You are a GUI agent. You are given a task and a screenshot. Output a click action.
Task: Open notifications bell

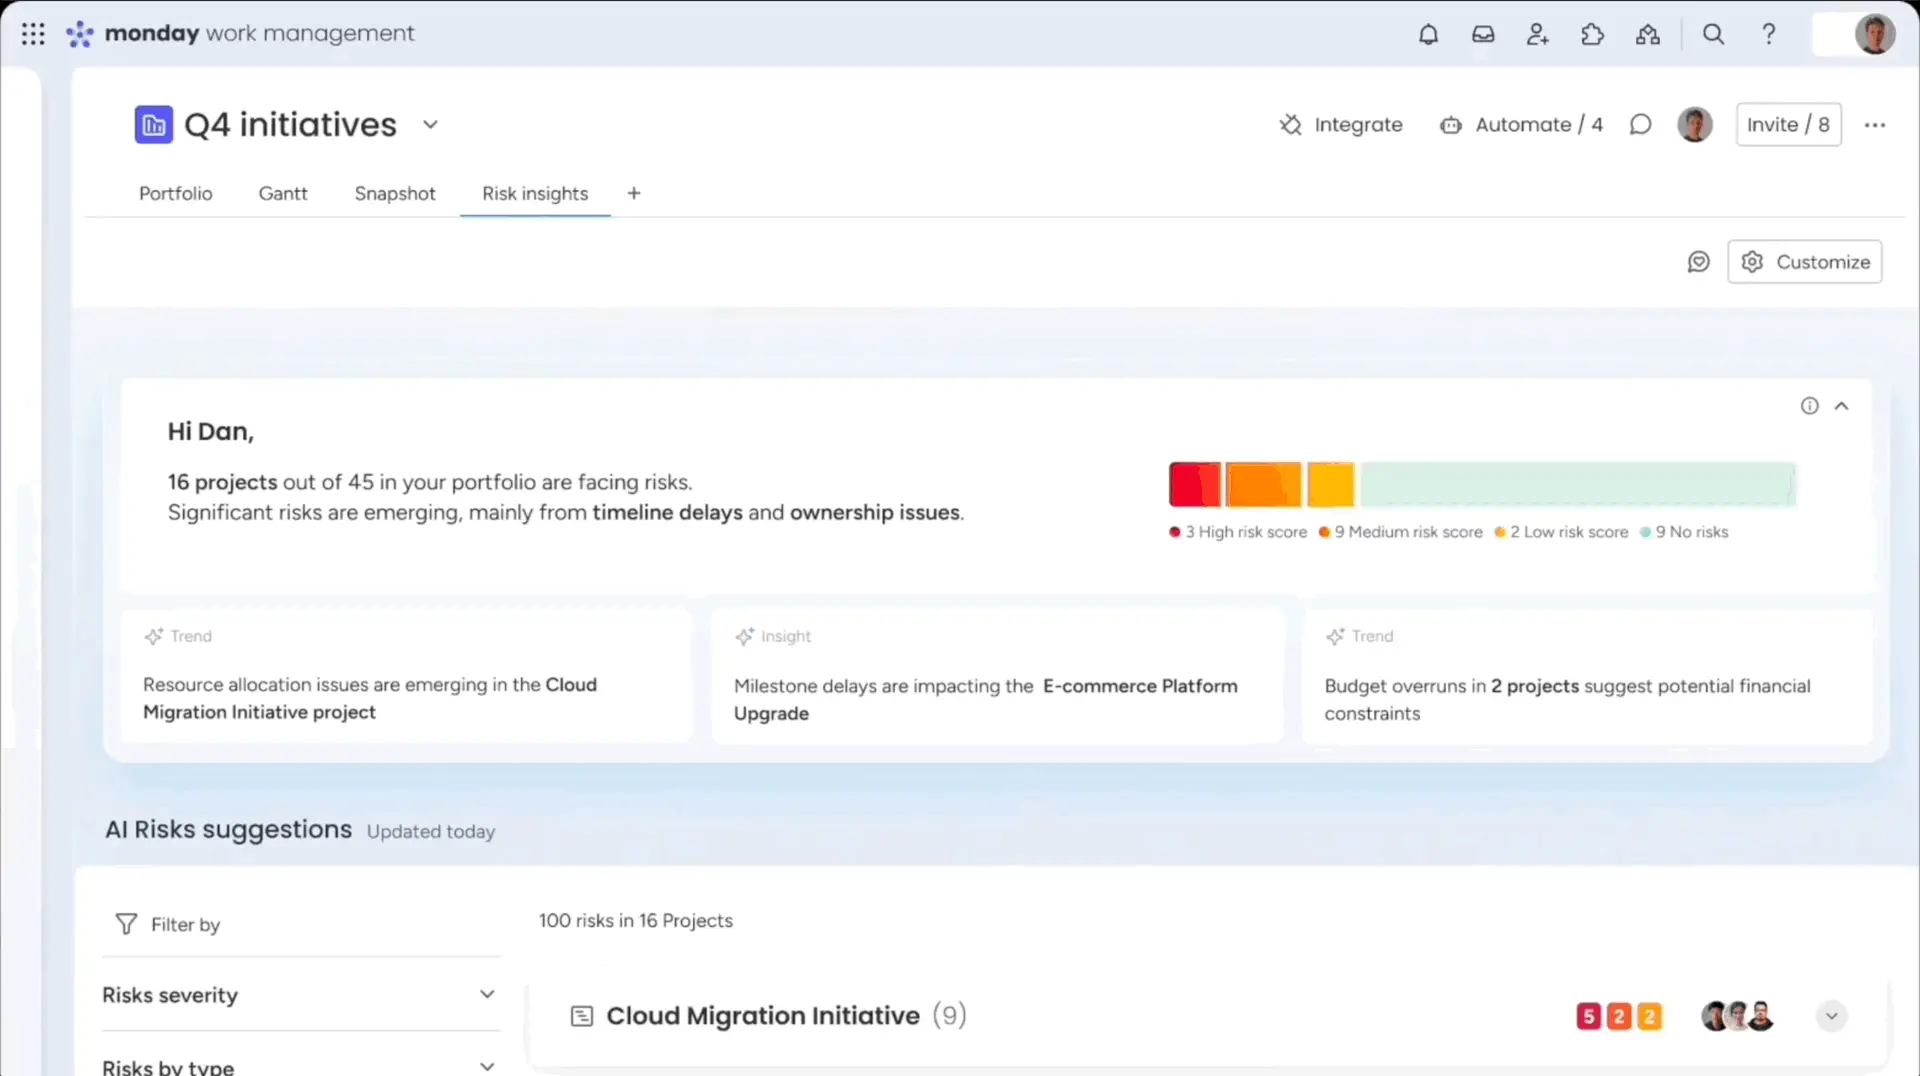click(1428, 34)
